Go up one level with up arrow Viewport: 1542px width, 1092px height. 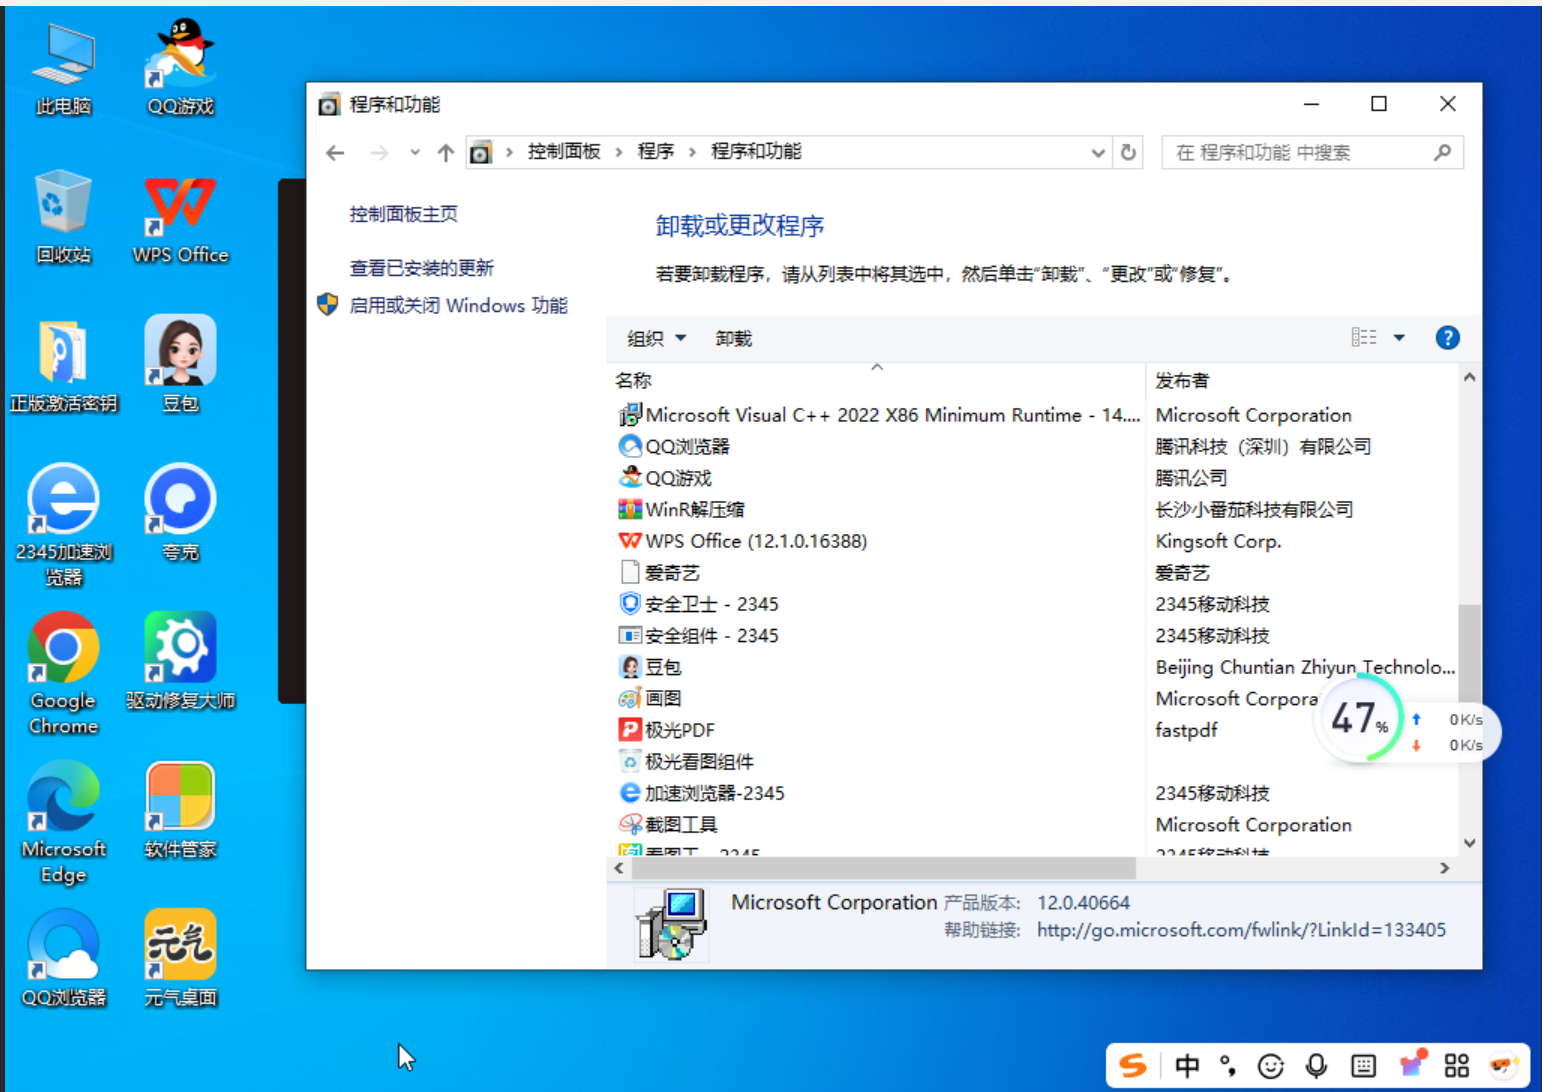(446, 153)
